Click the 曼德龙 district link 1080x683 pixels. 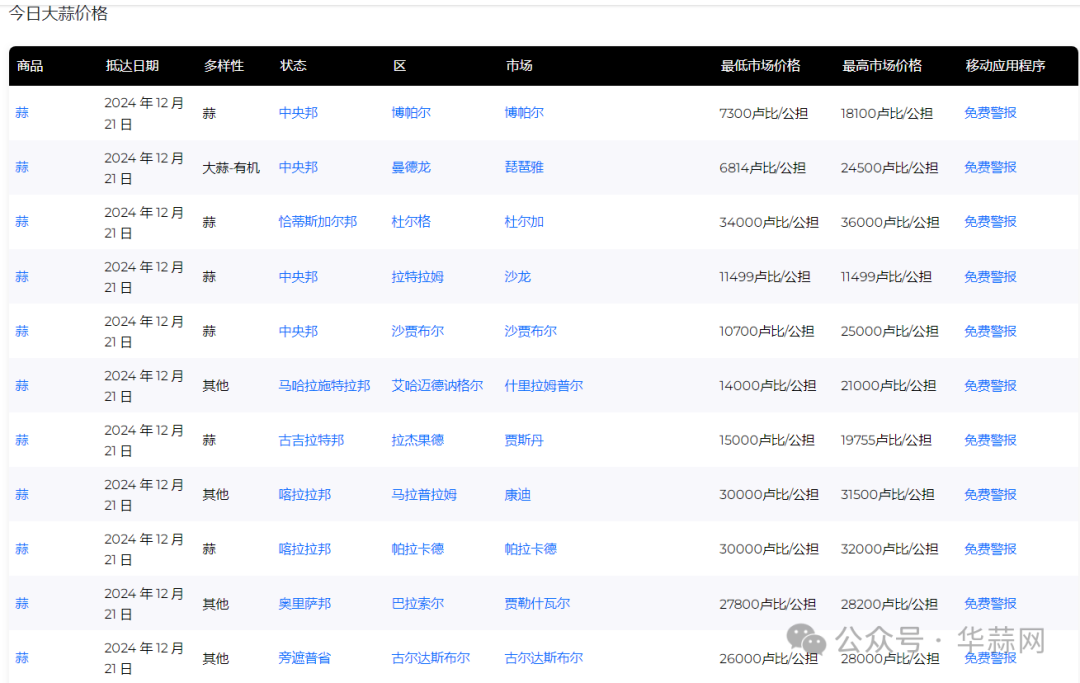[411, 167]
